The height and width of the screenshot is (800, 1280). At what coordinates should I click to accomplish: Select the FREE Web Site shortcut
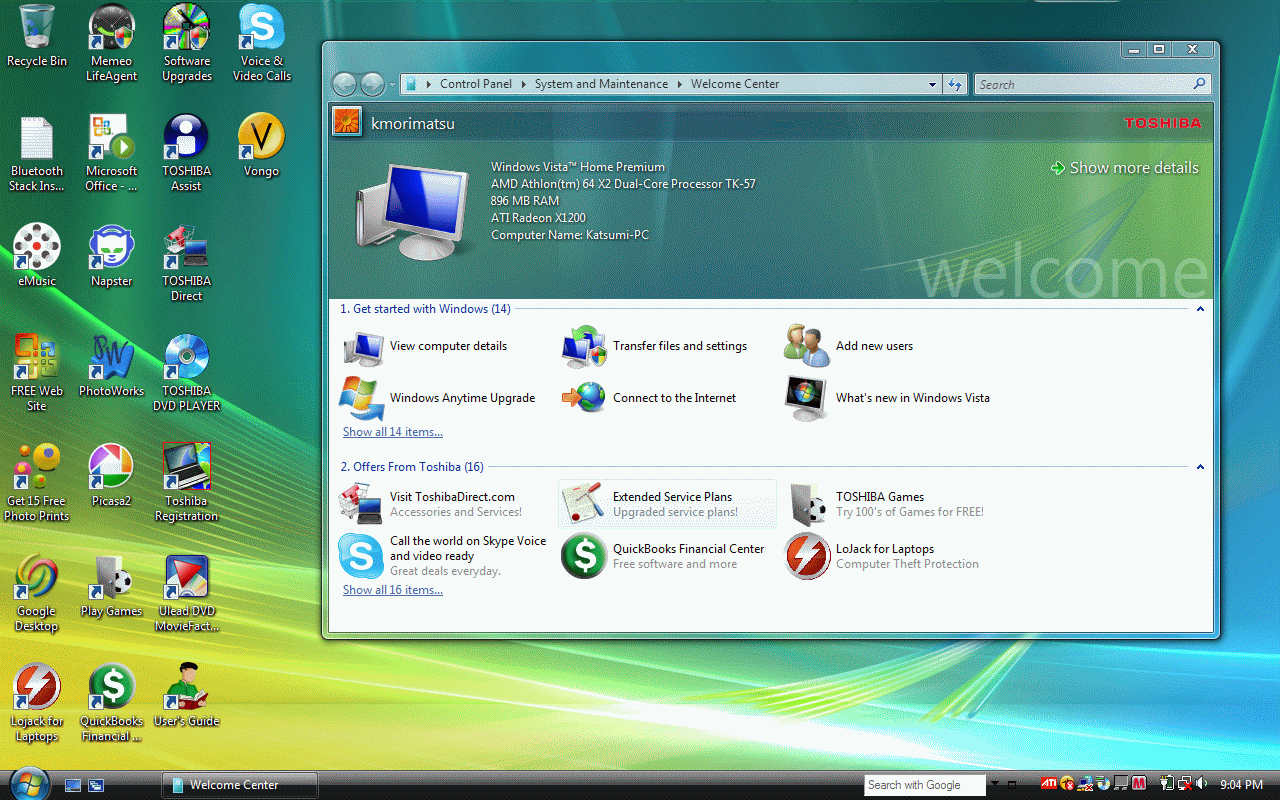37,373
